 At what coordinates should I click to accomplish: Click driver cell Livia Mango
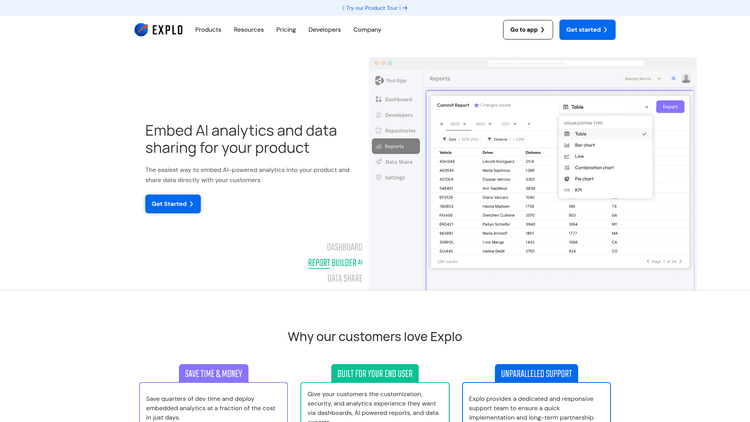point(493,242)
